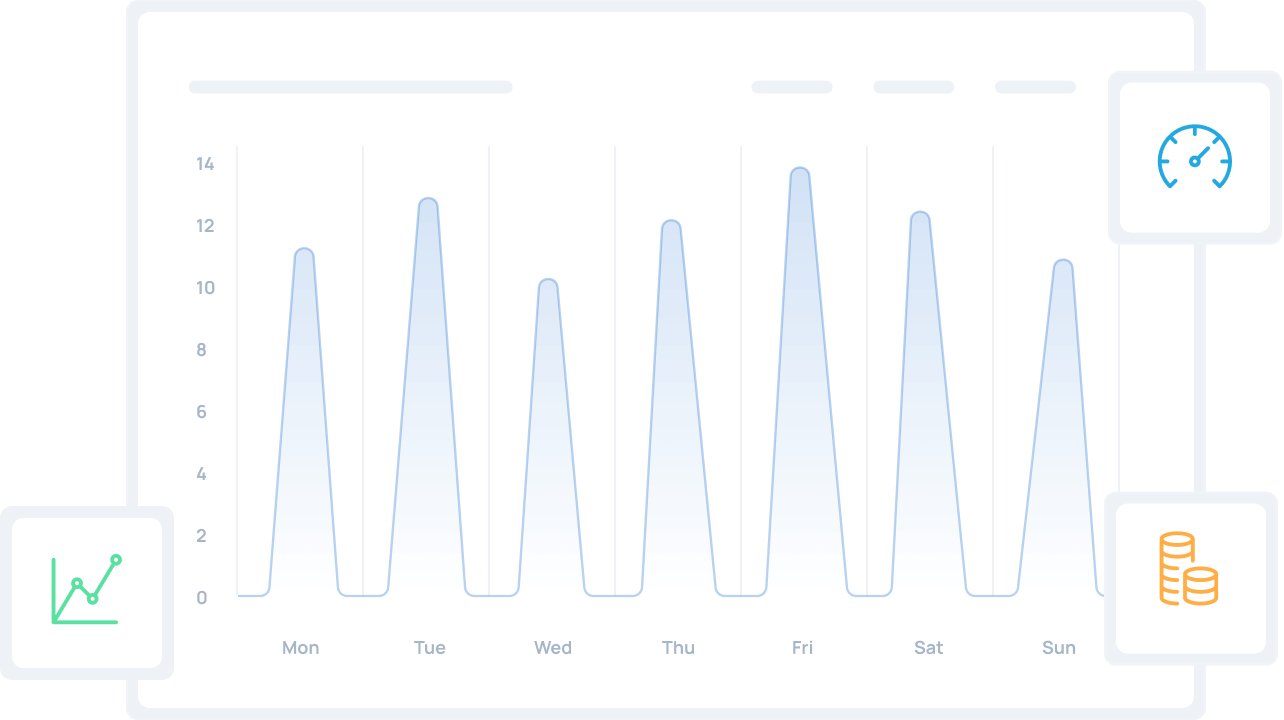Click the 2 value on the y-axis

tap(202, 536)
